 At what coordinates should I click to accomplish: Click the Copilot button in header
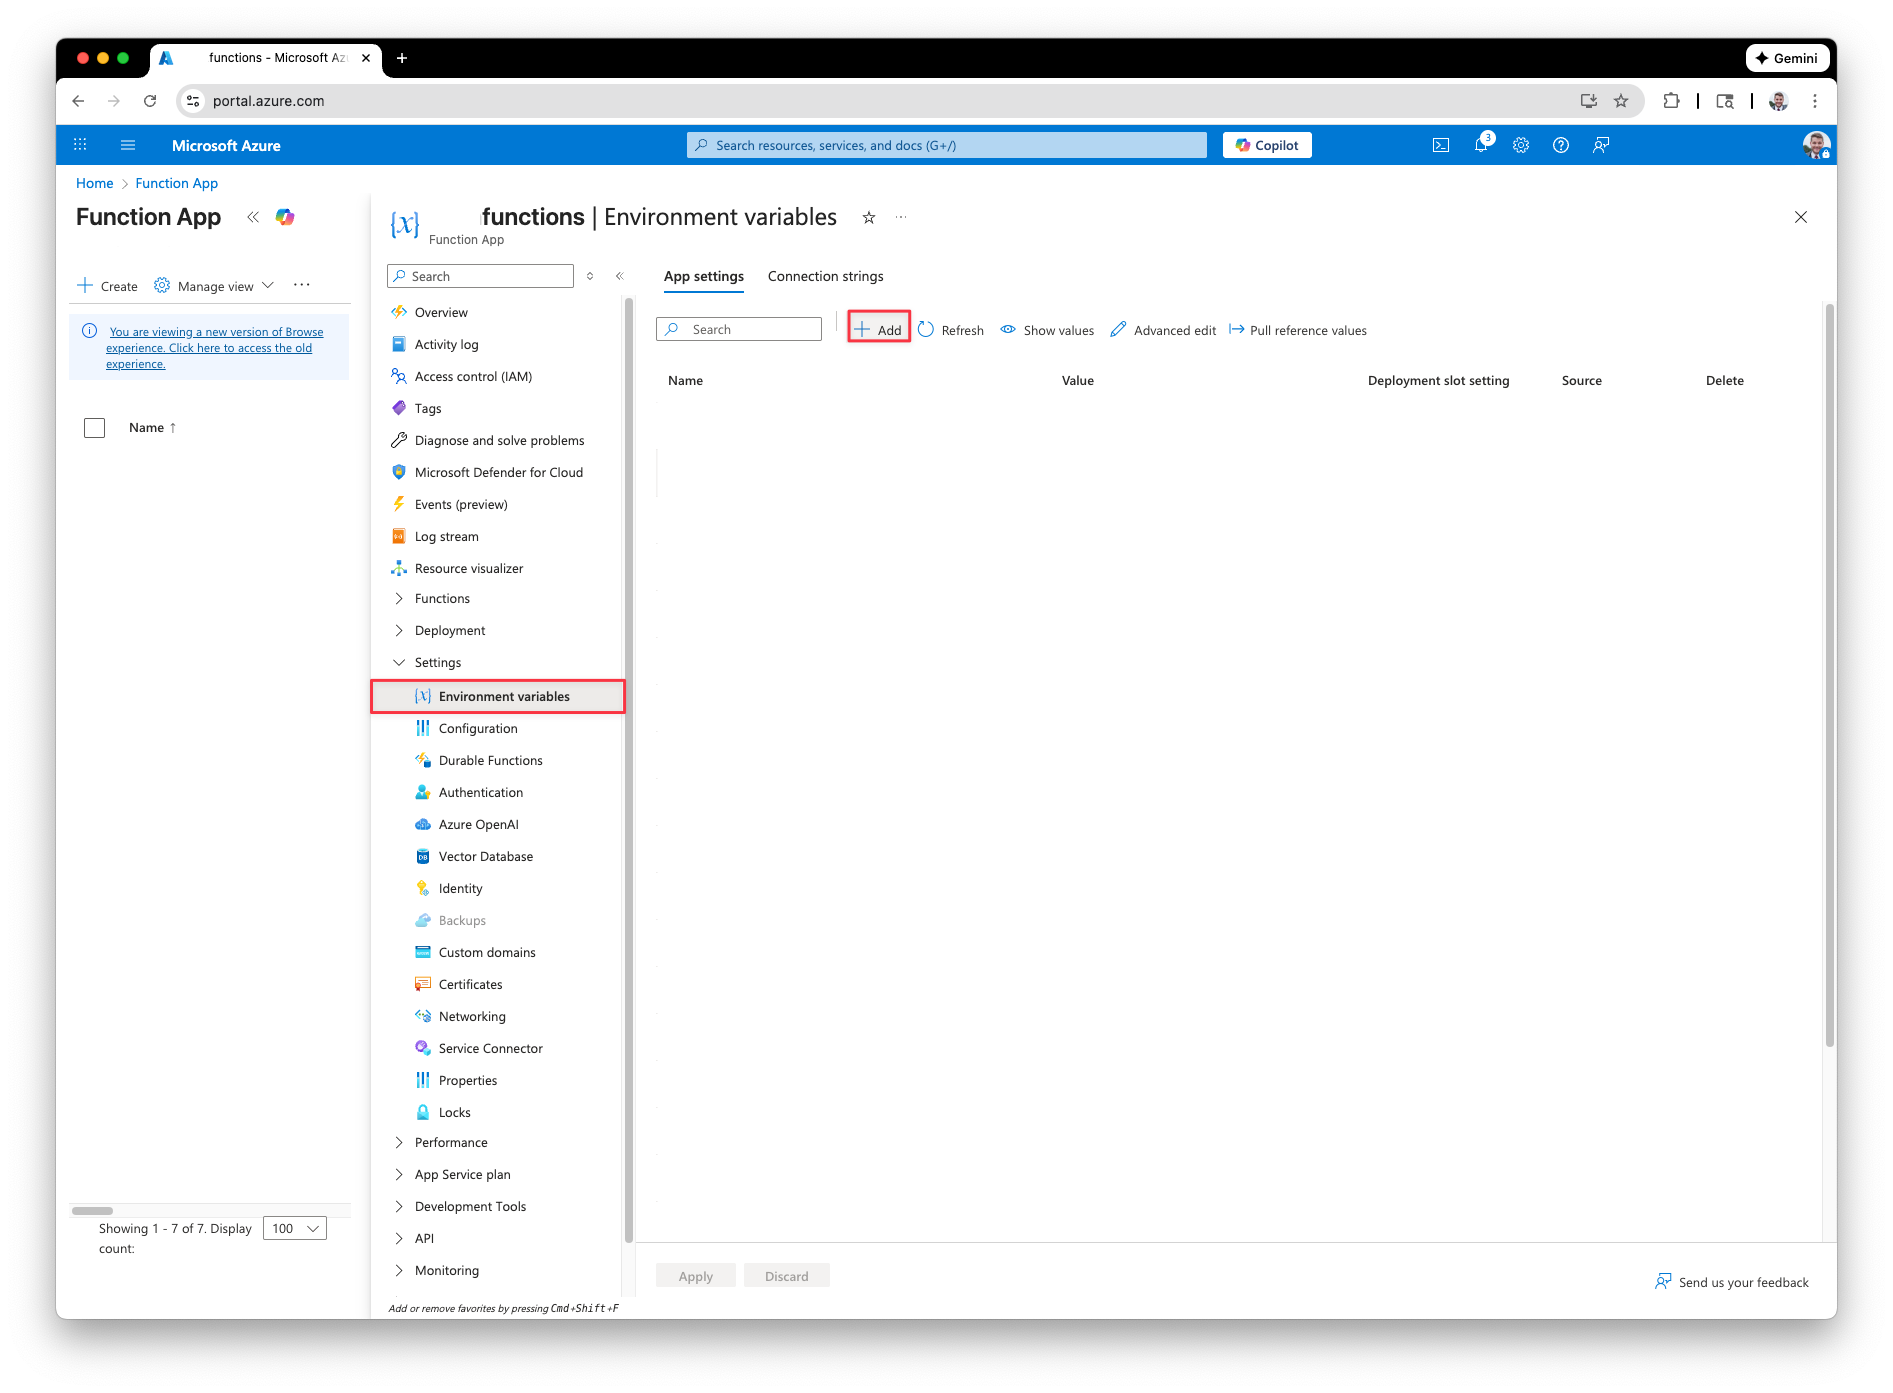tap(1267, 145)
